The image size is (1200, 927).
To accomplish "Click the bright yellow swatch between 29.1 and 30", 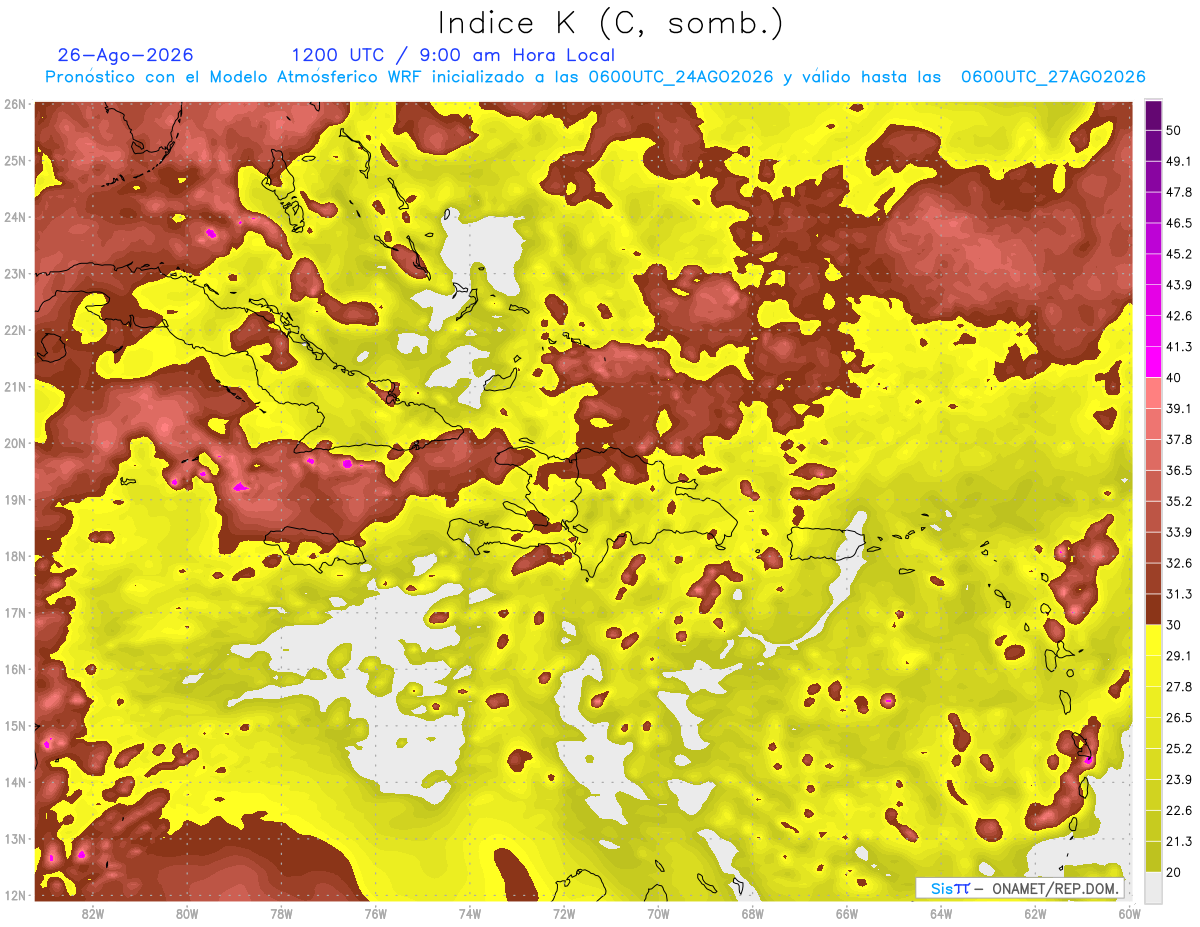I will tap(1153, 640).
